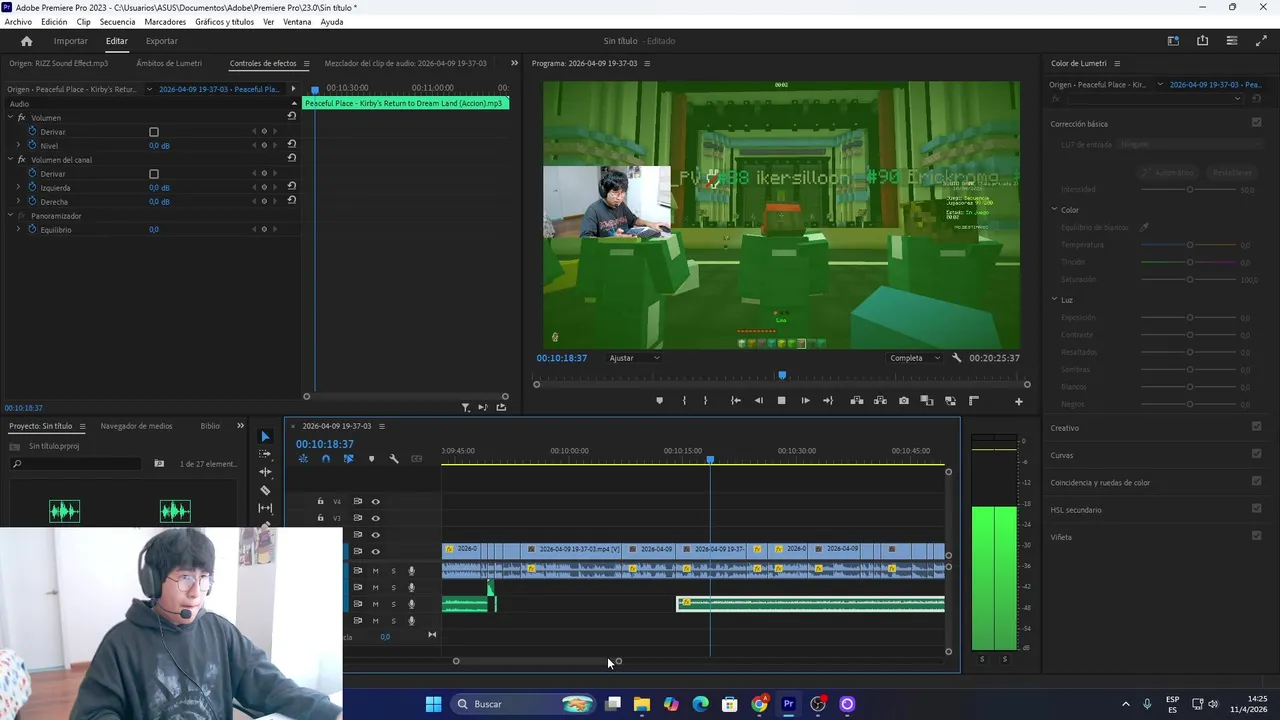Stop playback in Program monitor

pos(782,401)
